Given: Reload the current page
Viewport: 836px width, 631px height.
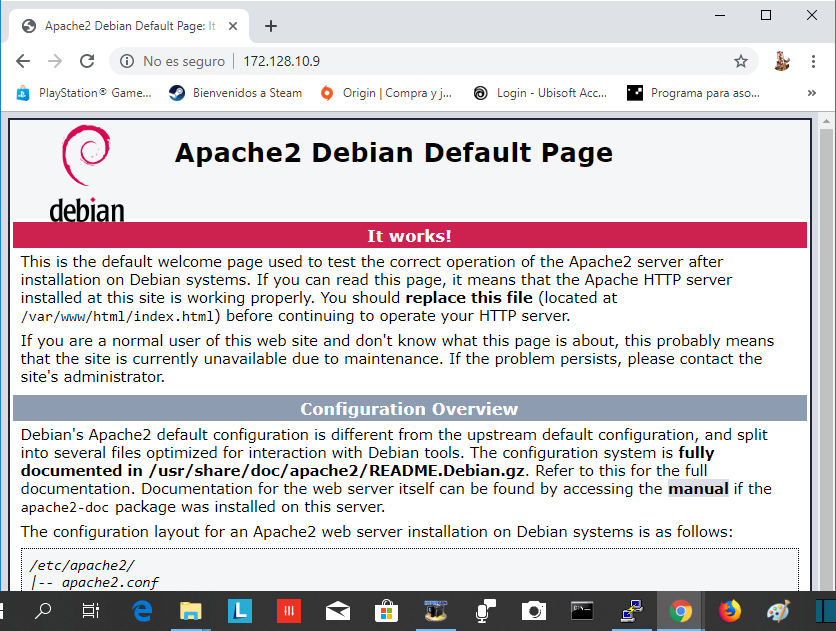Looking at the screenshot, I should [x=87, y=61].
